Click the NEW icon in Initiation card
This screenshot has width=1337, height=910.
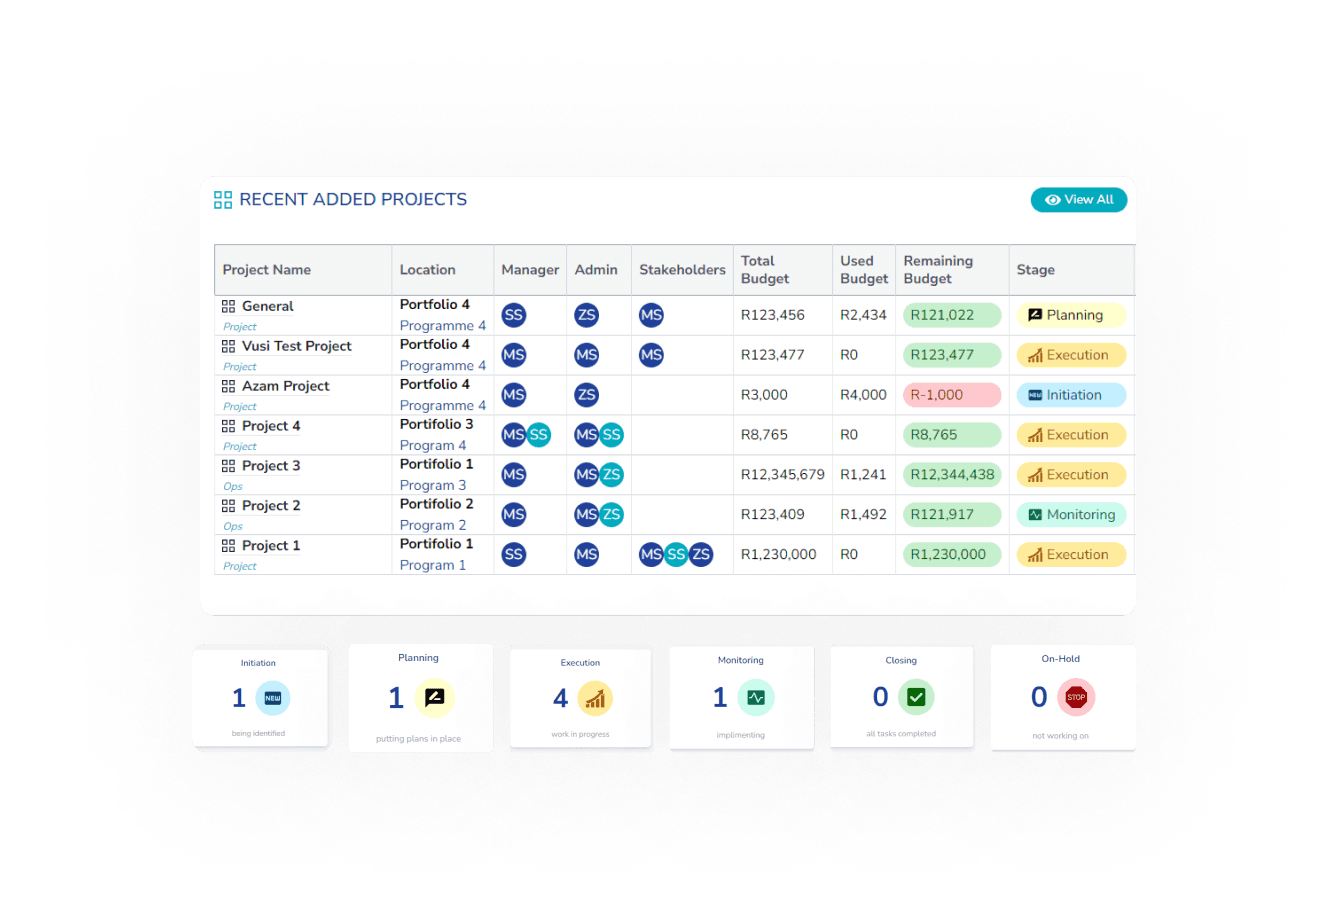tap(273, 698)
